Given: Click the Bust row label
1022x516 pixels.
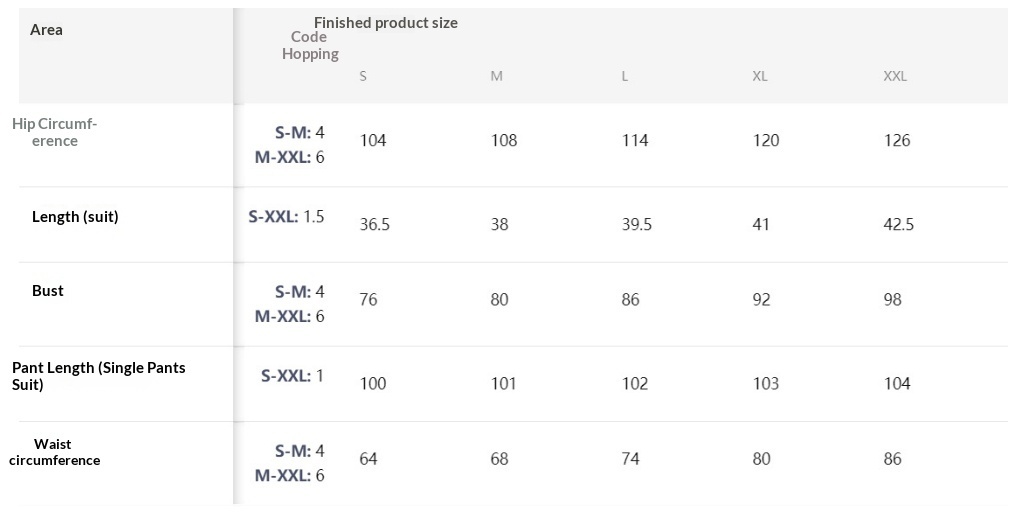Looking at the screenshot, I should (48, 291).
